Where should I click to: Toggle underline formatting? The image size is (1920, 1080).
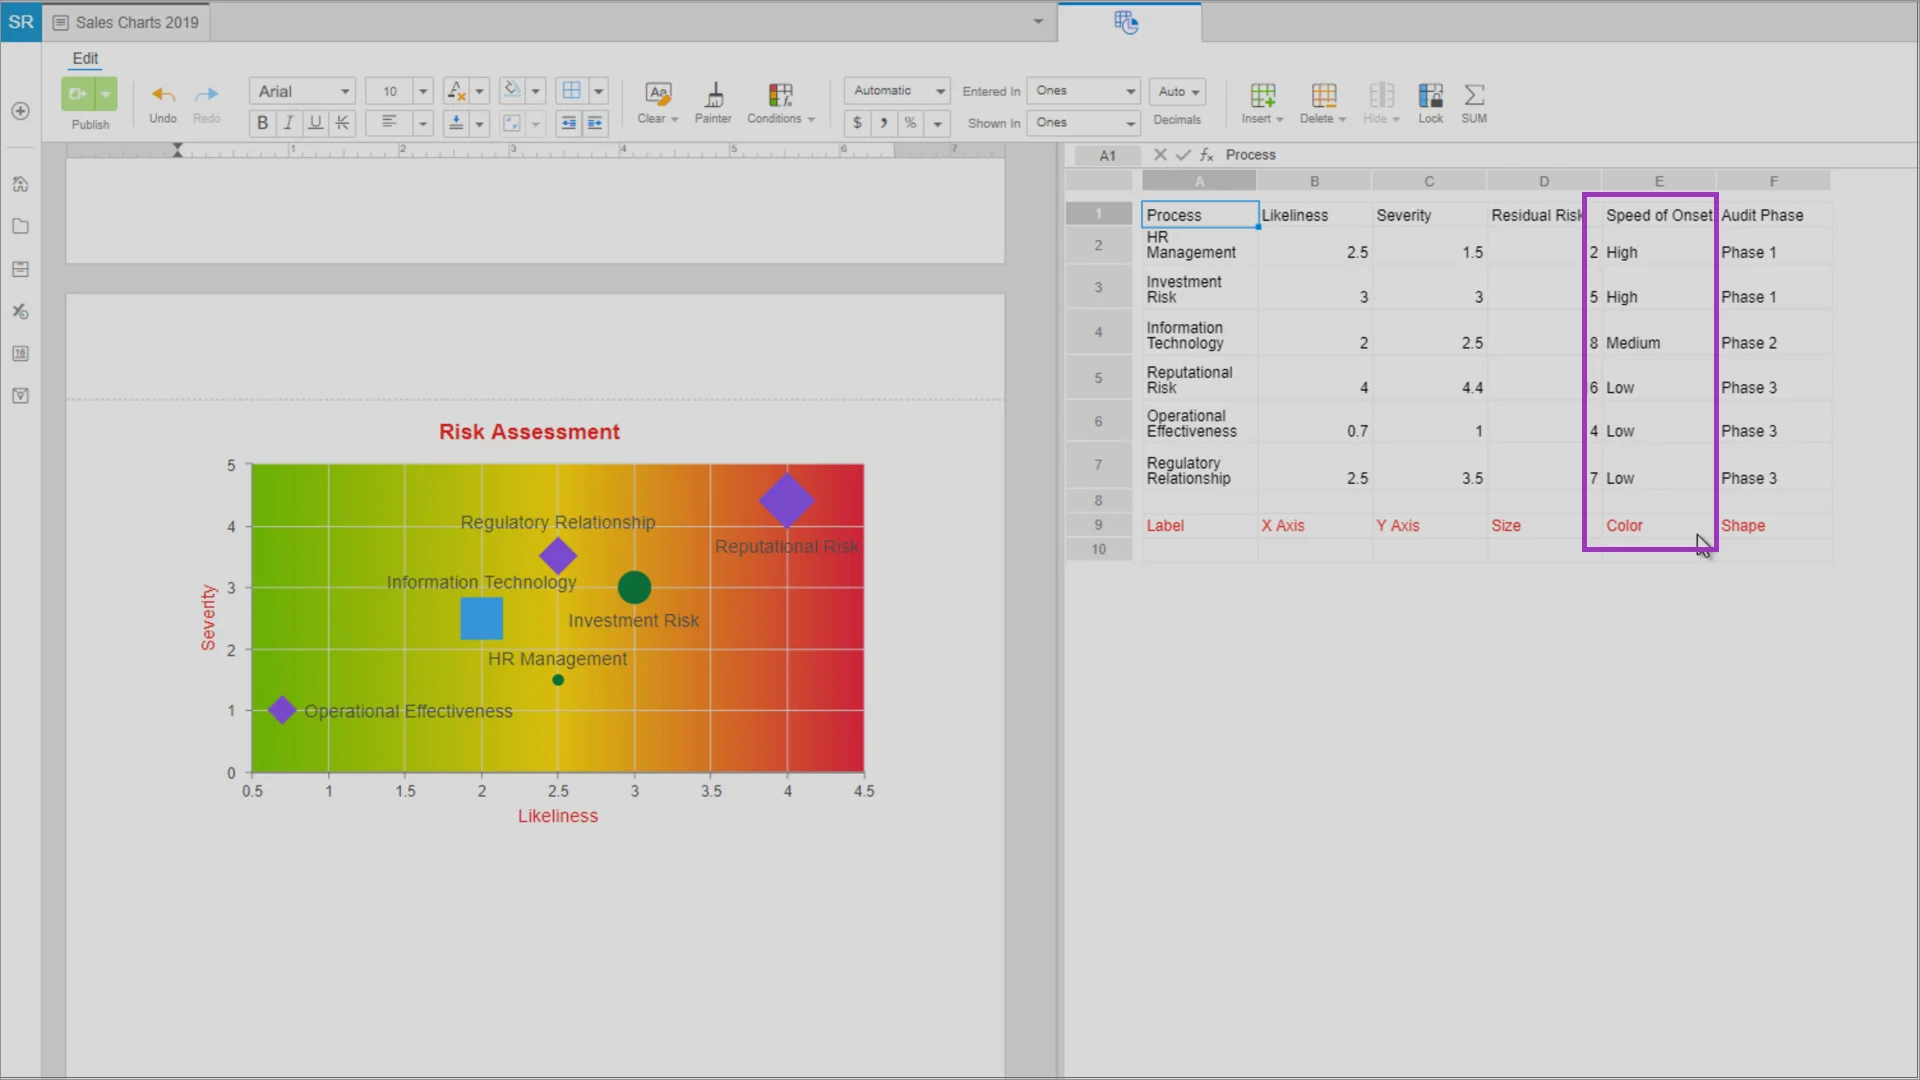point(316,123)
